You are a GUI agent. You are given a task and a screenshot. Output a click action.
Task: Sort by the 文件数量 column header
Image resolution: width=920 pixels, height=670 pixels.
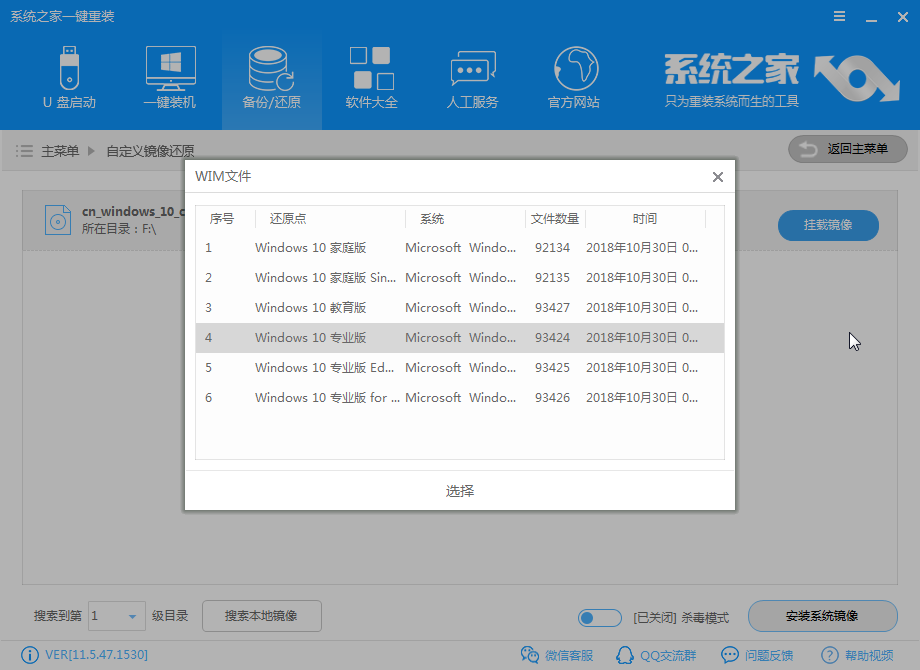point(555,219)
